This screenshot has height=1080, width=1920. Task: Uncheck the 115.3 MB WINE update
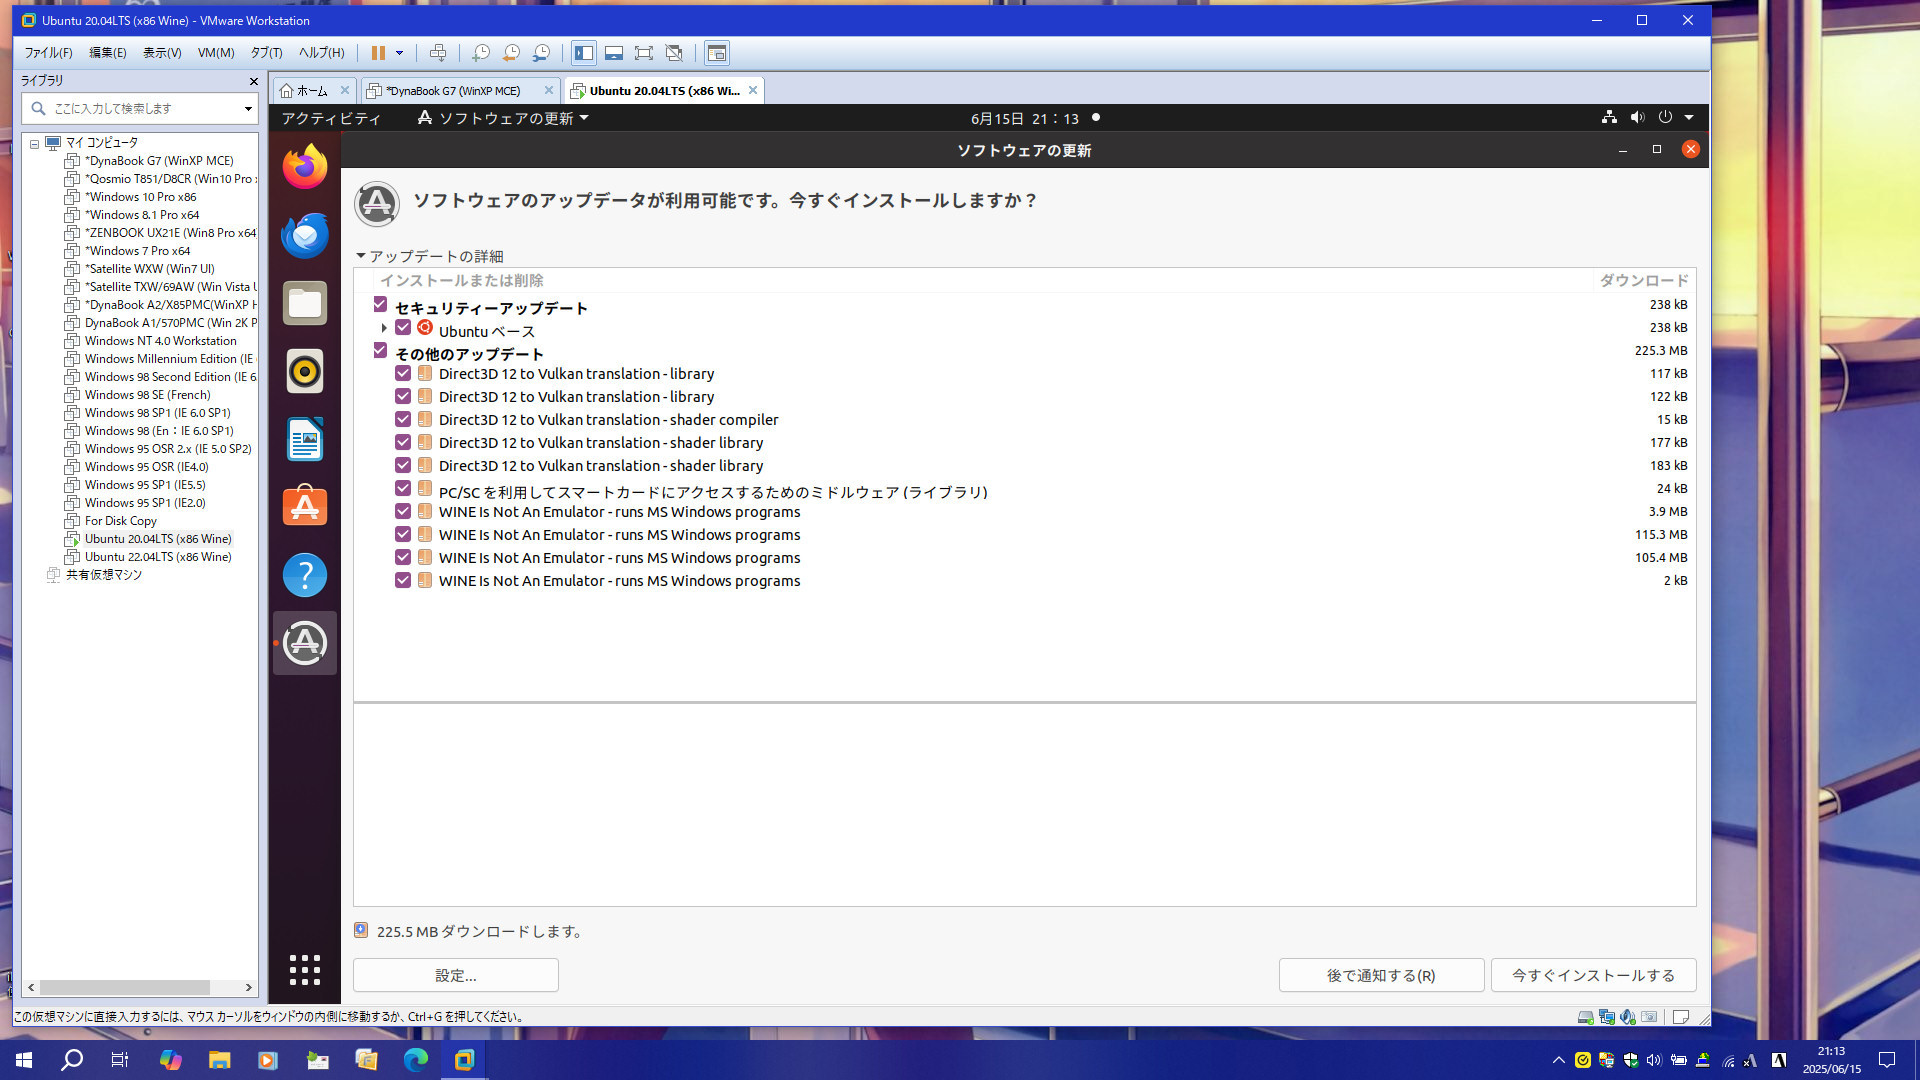tap(403, 535)
